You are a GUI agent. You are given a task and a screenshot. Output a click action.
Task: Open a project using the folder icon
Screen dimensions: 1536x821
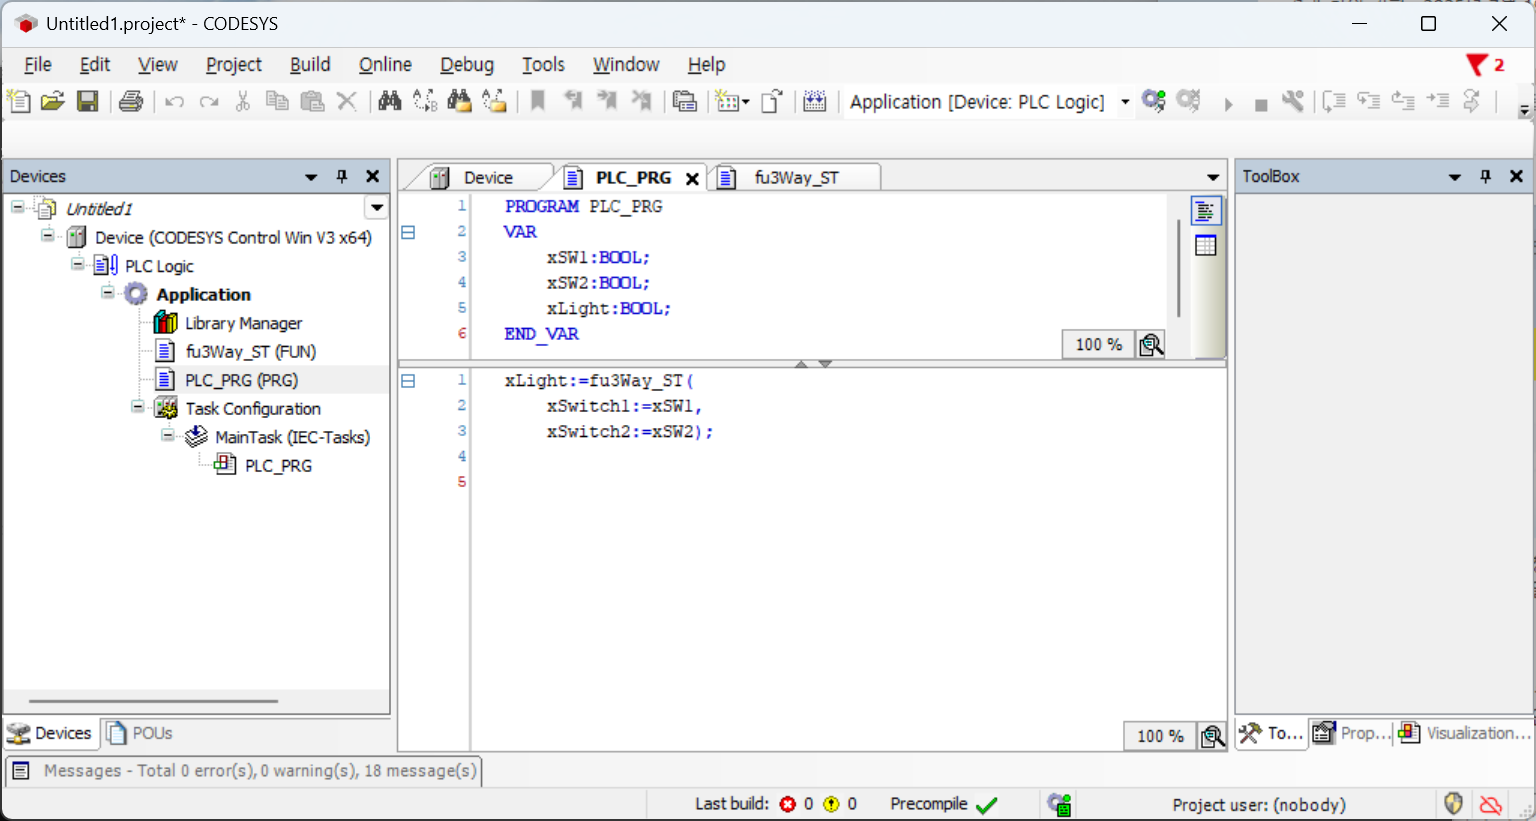point(53,101)
